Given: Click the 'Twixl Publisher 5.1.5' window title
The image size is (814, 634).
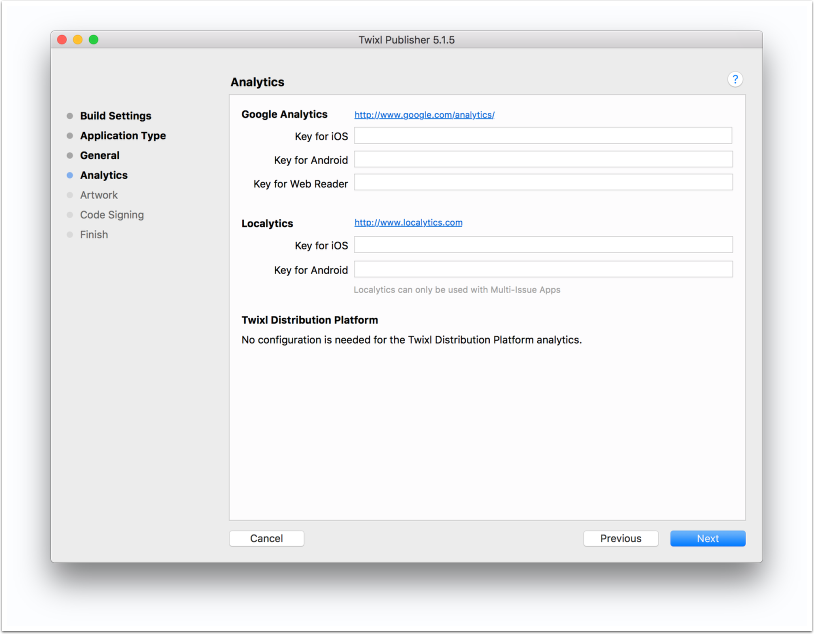Looking at the screenshot, I should coord(406,40).
